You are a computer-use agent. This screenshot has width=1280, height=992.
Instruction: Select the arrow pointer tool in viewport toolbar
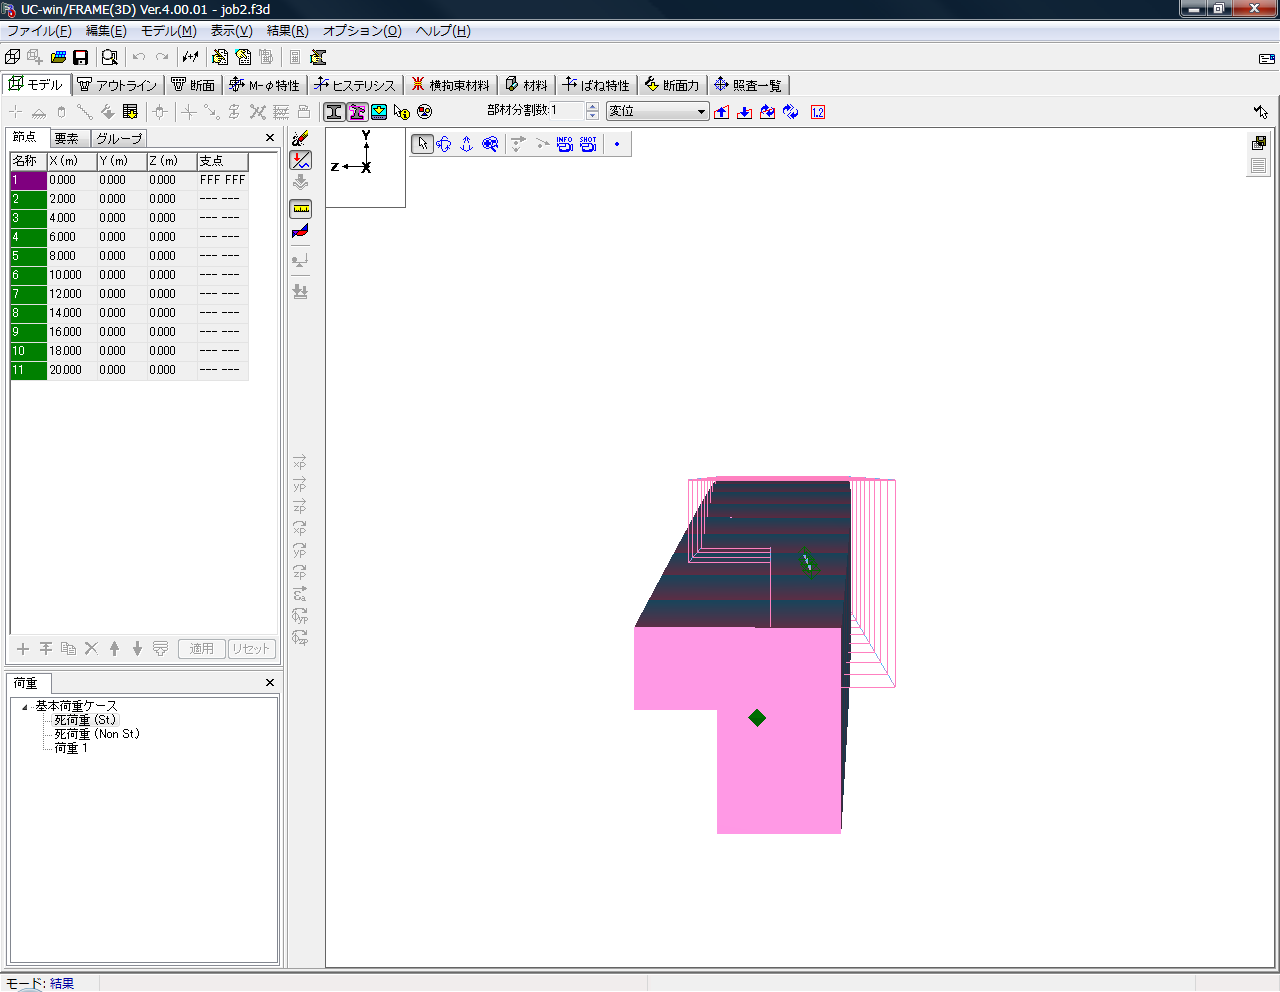point(423,144)
